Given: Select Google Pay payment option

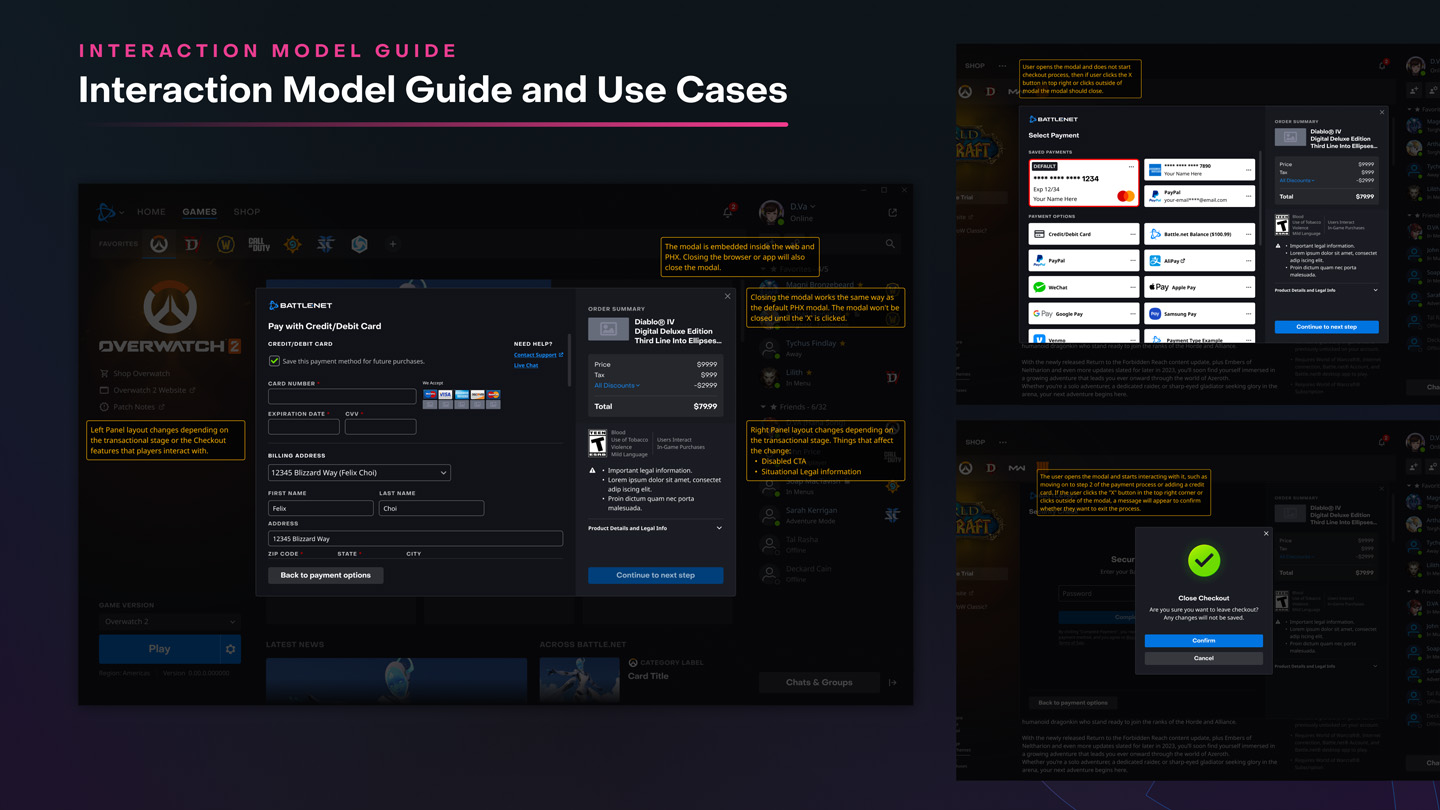Looking at the screenshot, I should [1084, 313].
